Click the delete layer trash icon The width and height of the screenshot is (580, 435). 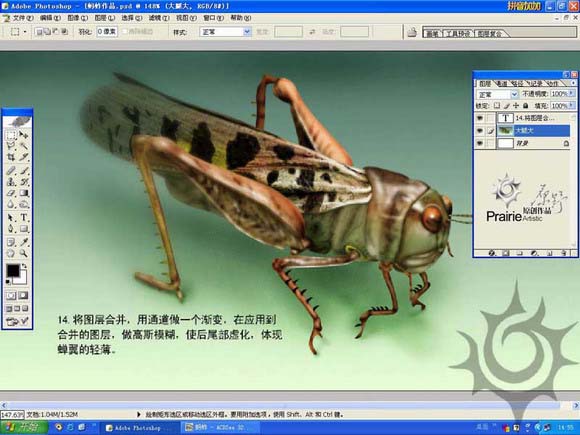click(x=564, y=253)
